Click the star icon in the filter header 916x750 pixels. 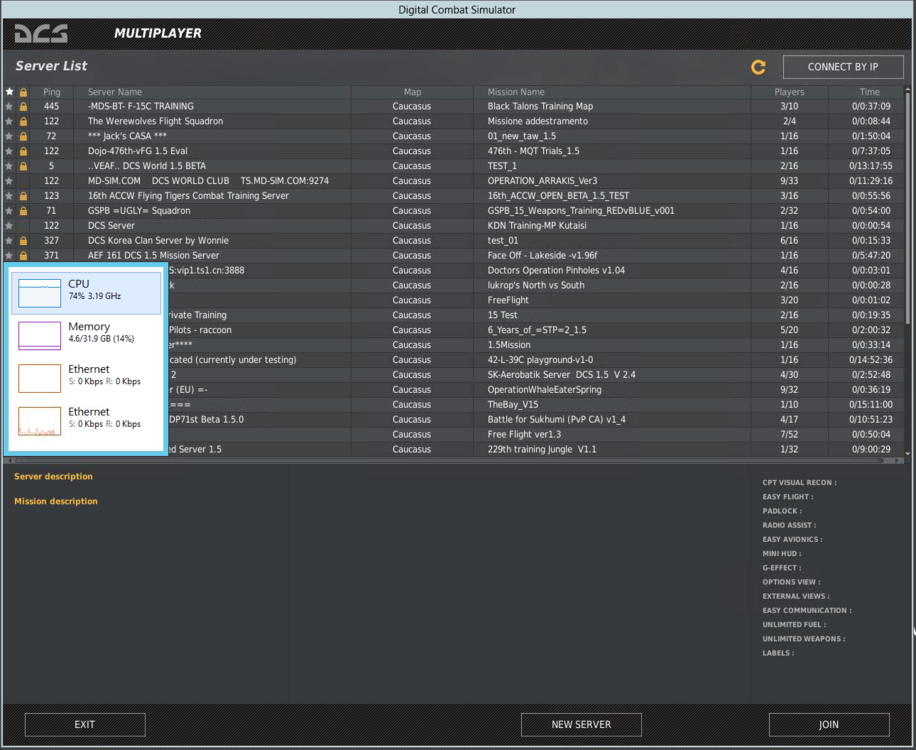(x=10, y=91)
